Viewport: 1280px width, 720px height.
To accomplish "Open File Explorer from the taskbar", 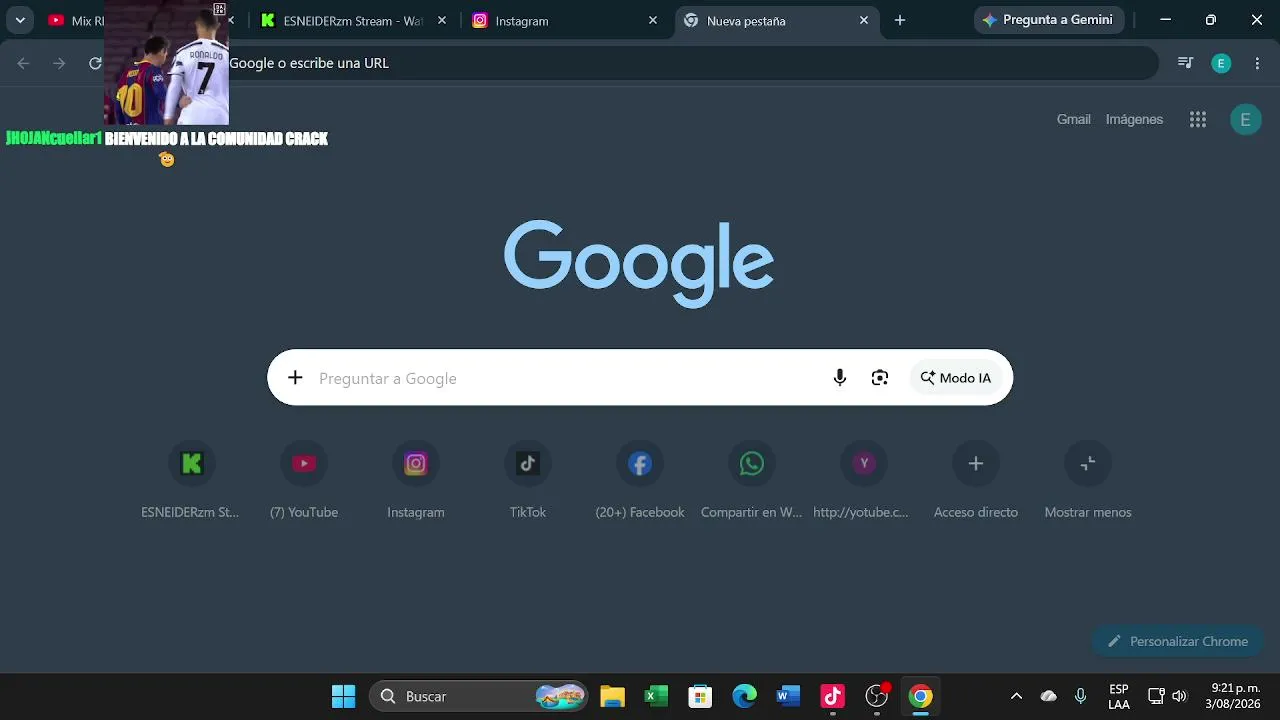I will pos(612,696).
